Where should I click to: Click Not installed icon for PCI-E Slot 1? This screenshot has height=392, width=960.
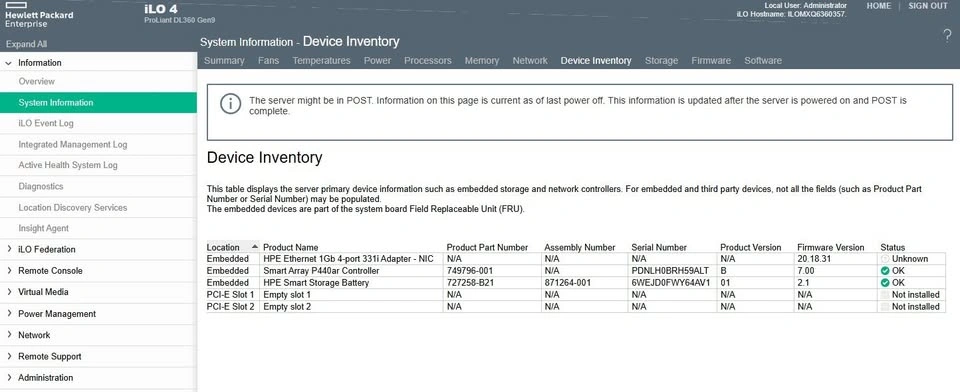(x=885, y=295)
